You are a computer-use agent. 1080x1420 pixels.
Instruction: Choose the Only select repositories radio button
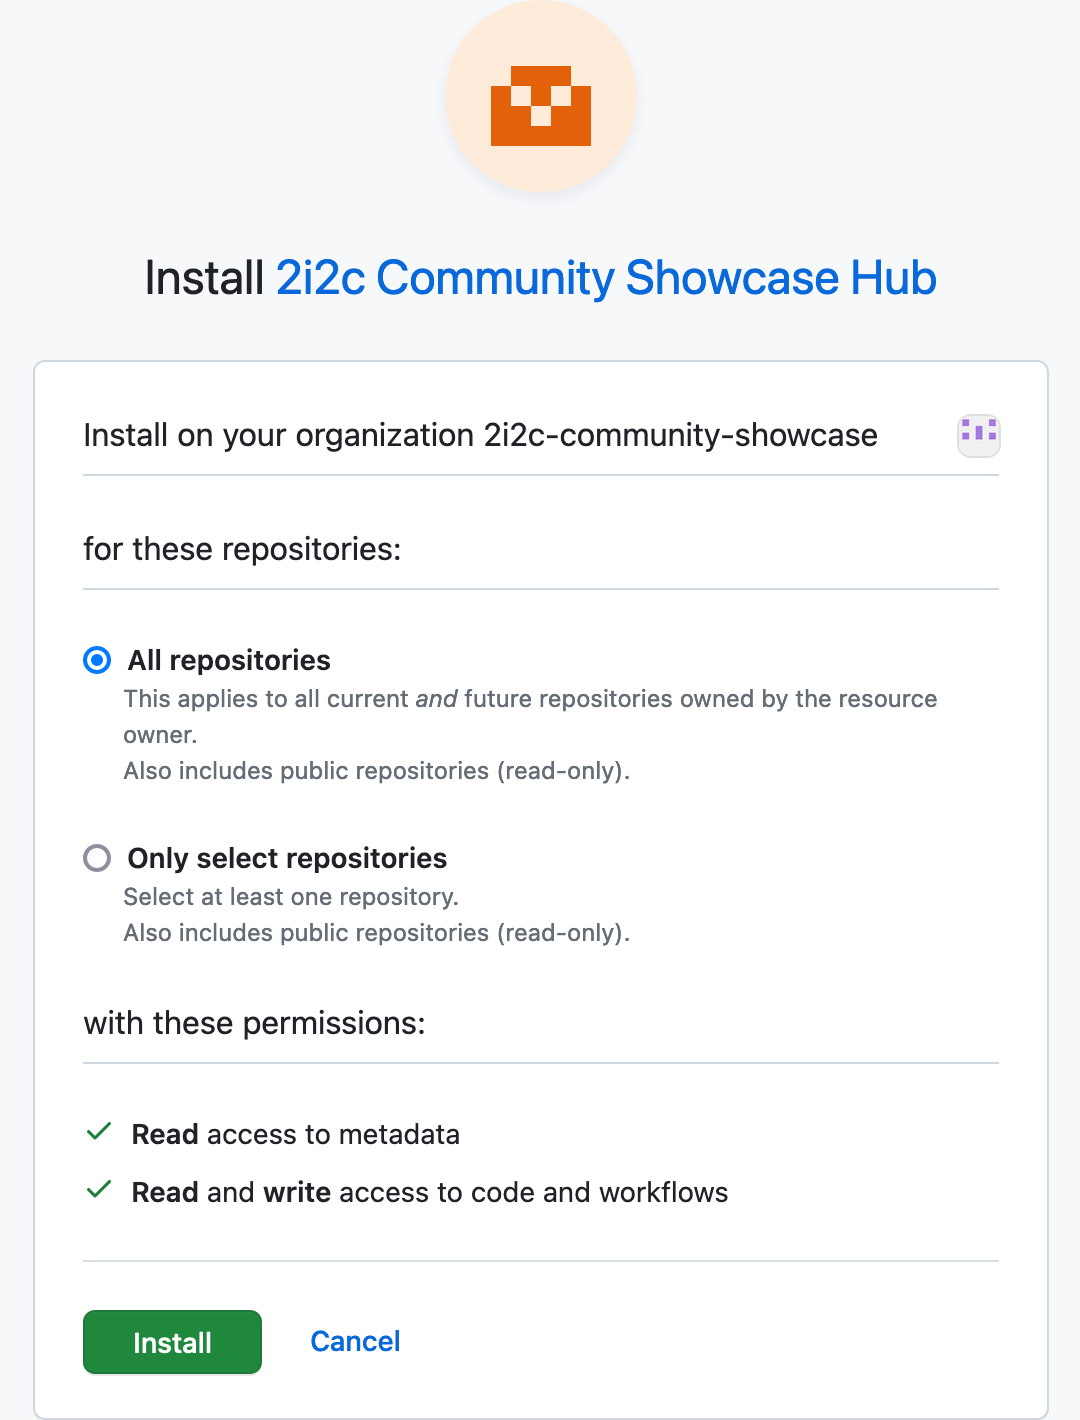pos(97,858)
